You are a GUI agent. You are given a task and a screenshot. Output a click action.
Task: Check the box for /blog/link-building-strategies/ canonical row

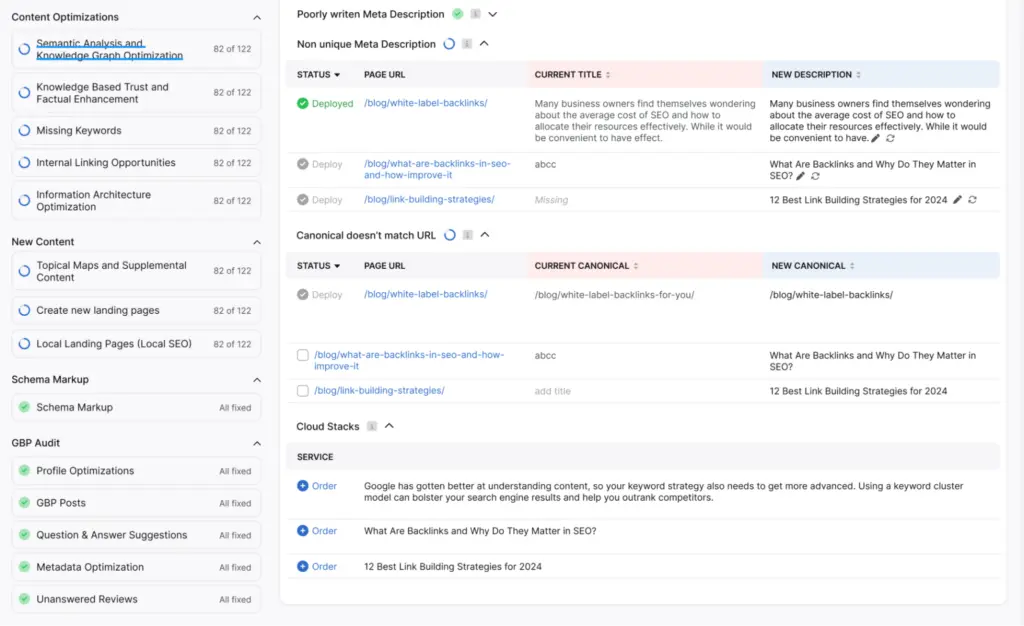pyautogui.click(x=302, y=391)
